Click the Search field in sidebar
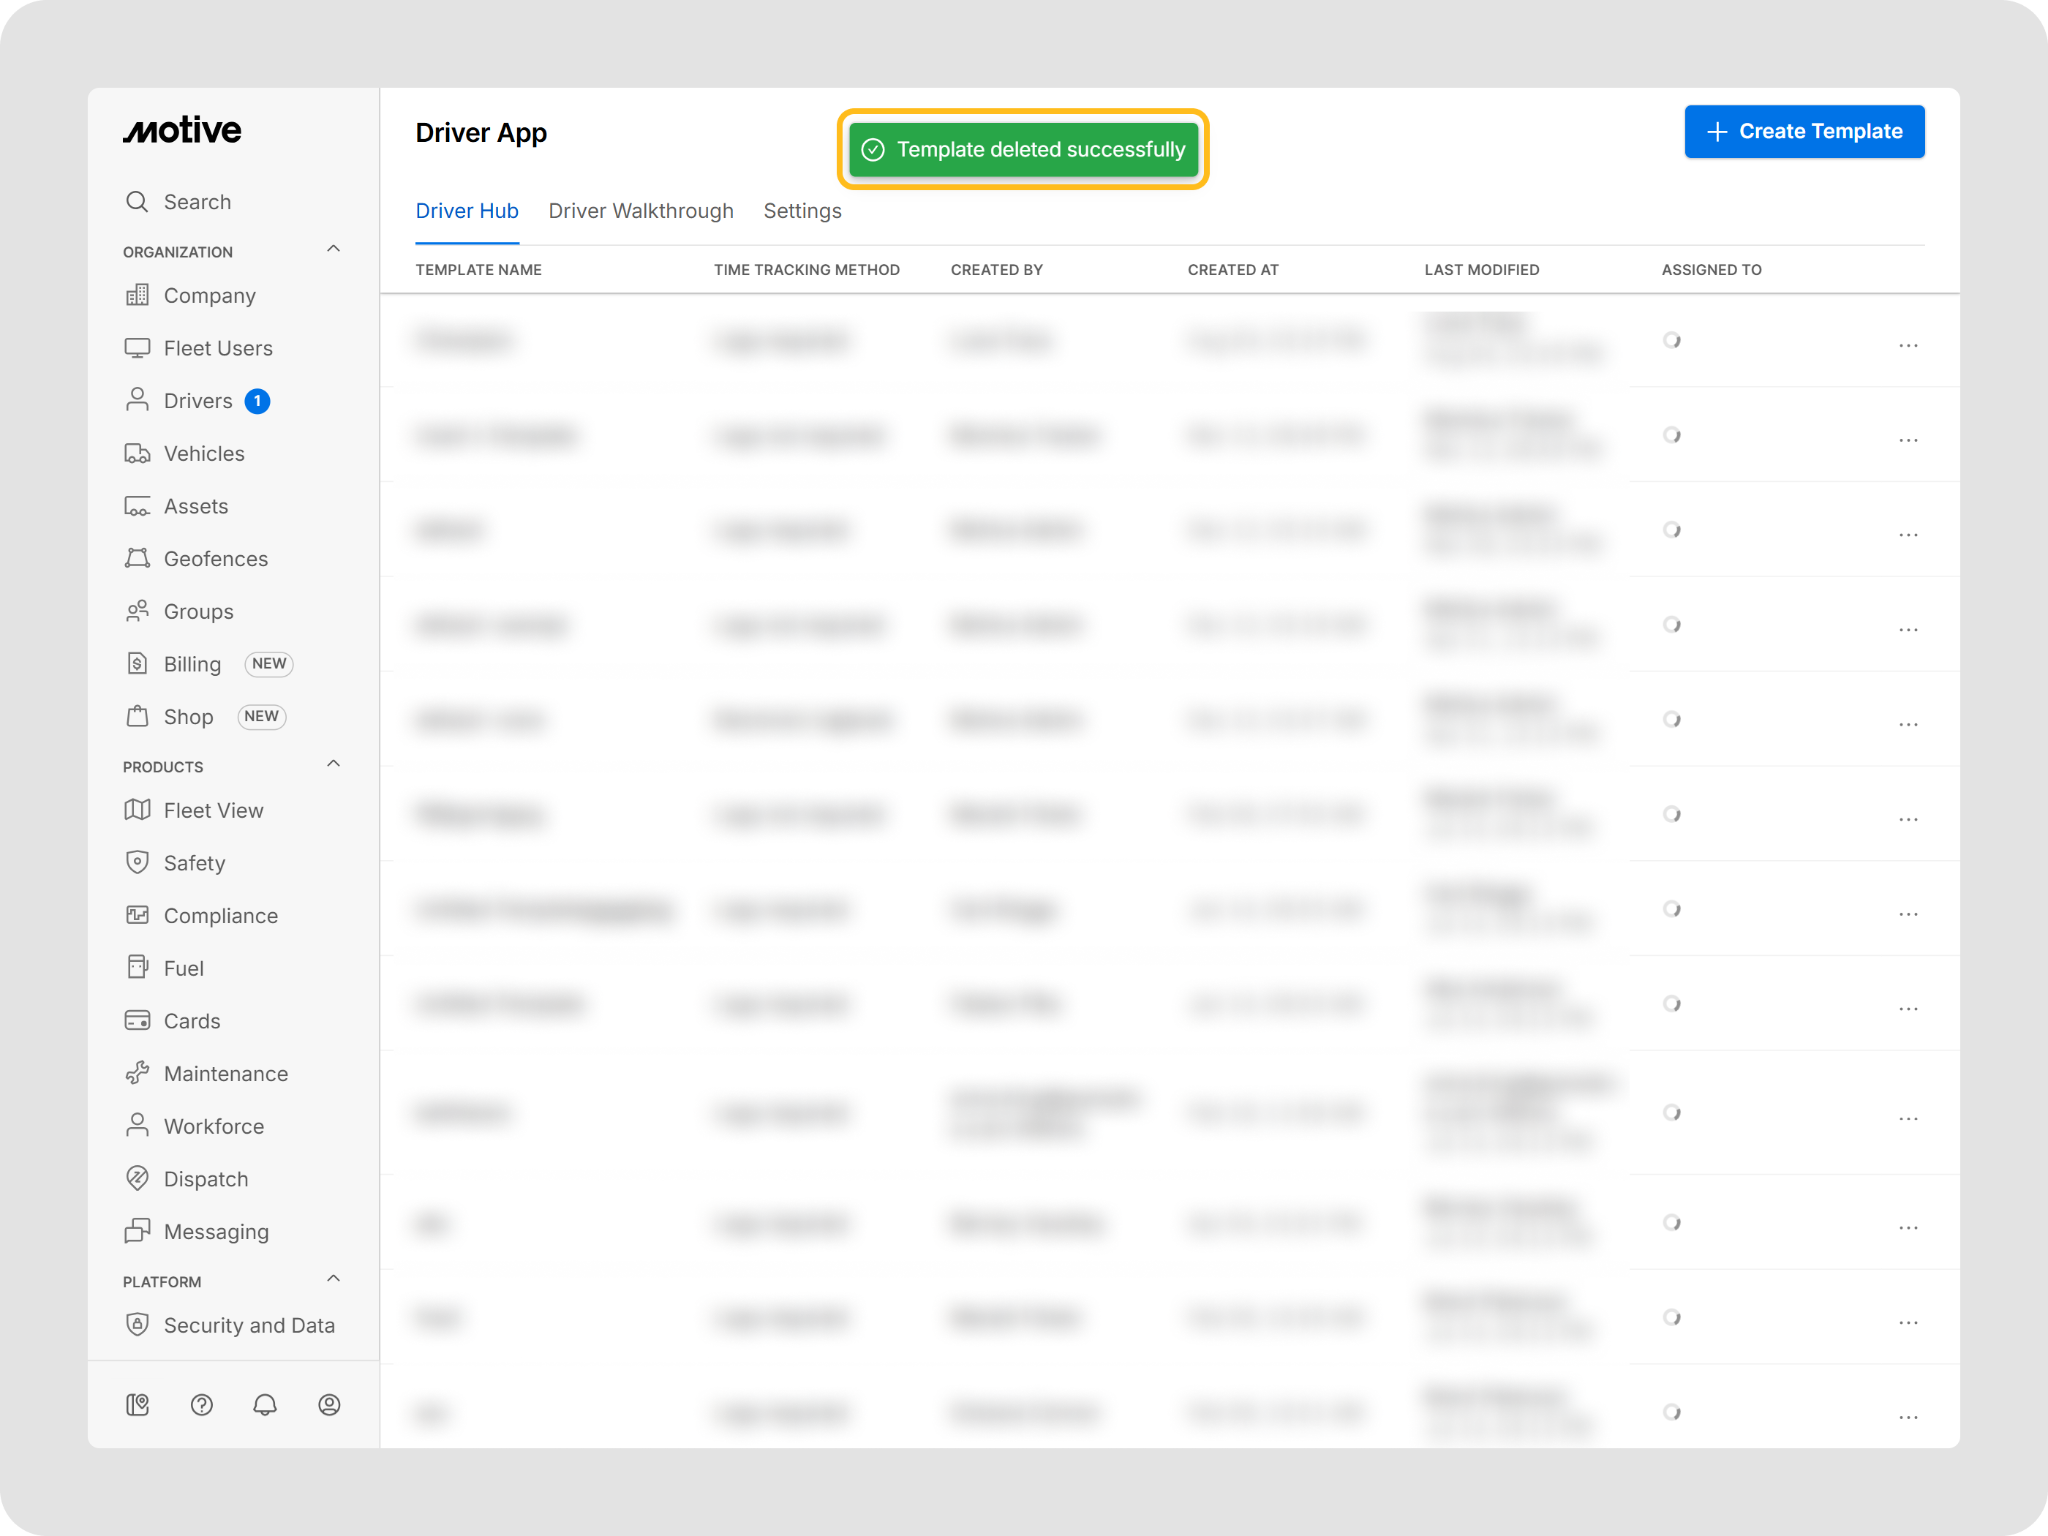The width and height of the screenshot is (2048, 1536). [x=197, y=202]
